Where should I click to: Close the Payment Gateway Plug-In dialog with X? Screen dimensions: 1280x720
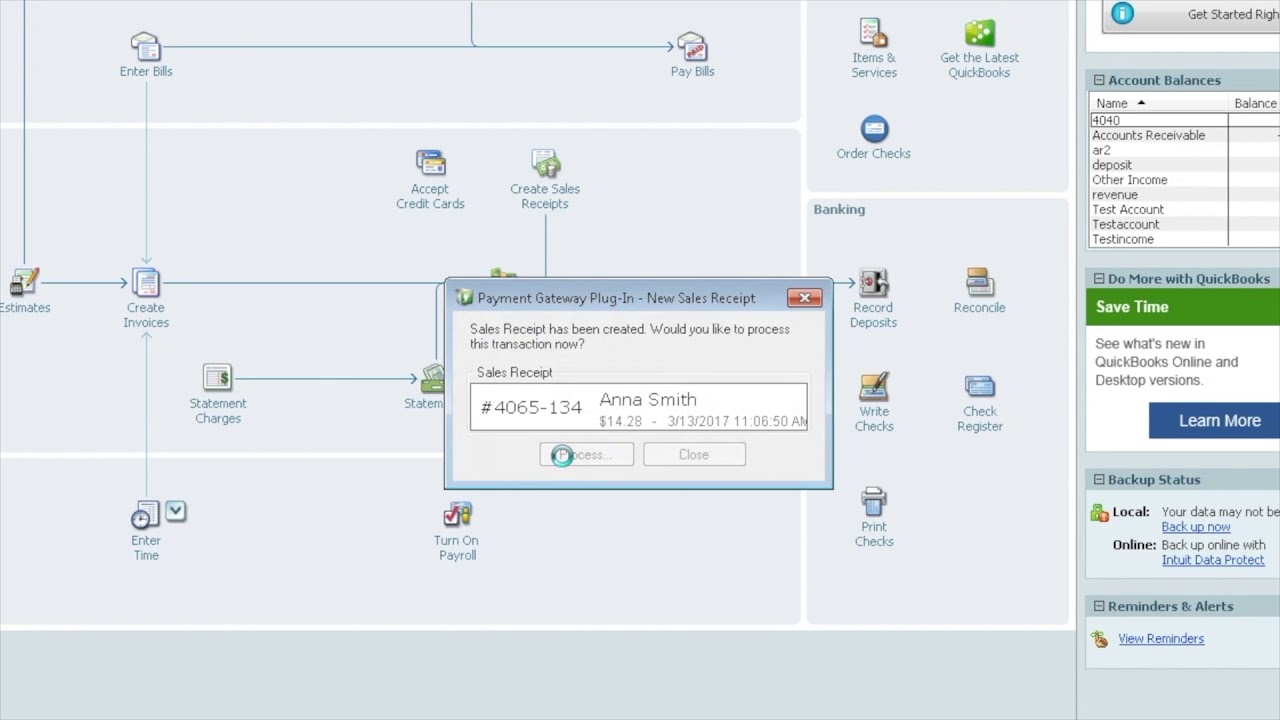tap(804, 298)
